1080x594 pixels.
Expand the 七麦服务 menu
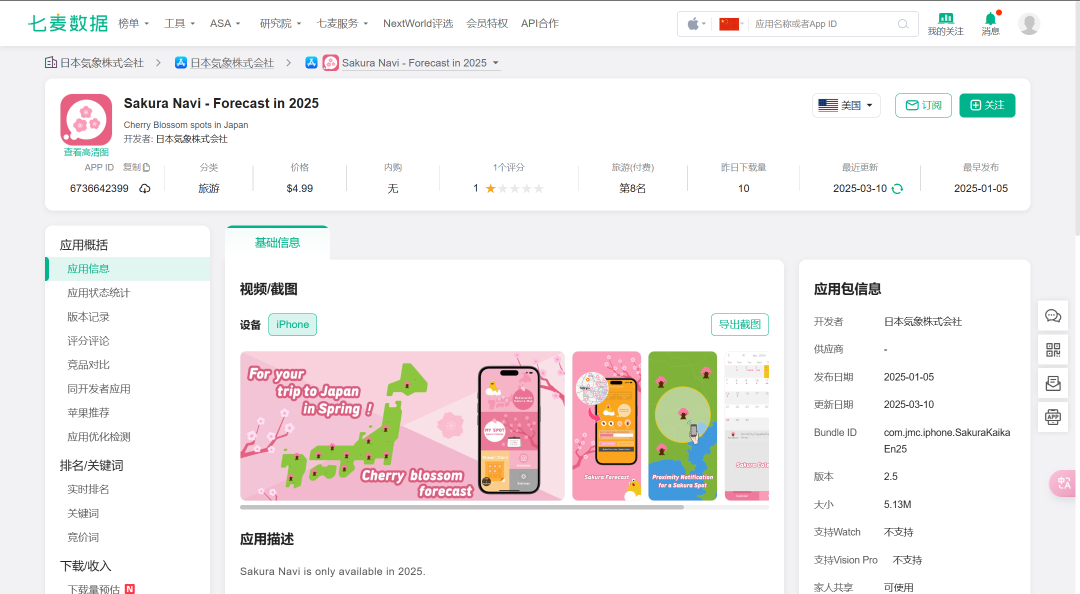tap(342, 23)
